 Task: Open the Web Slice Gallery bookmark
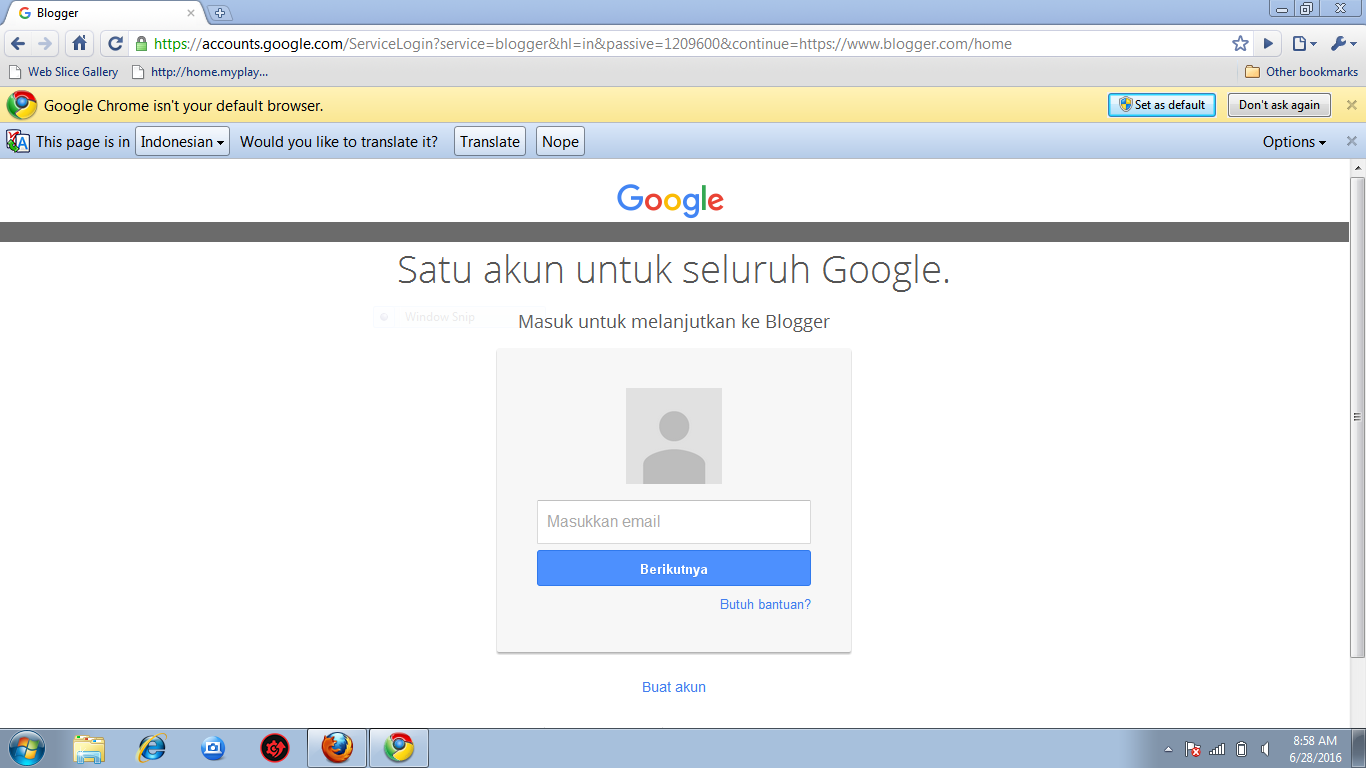[63, 72]
